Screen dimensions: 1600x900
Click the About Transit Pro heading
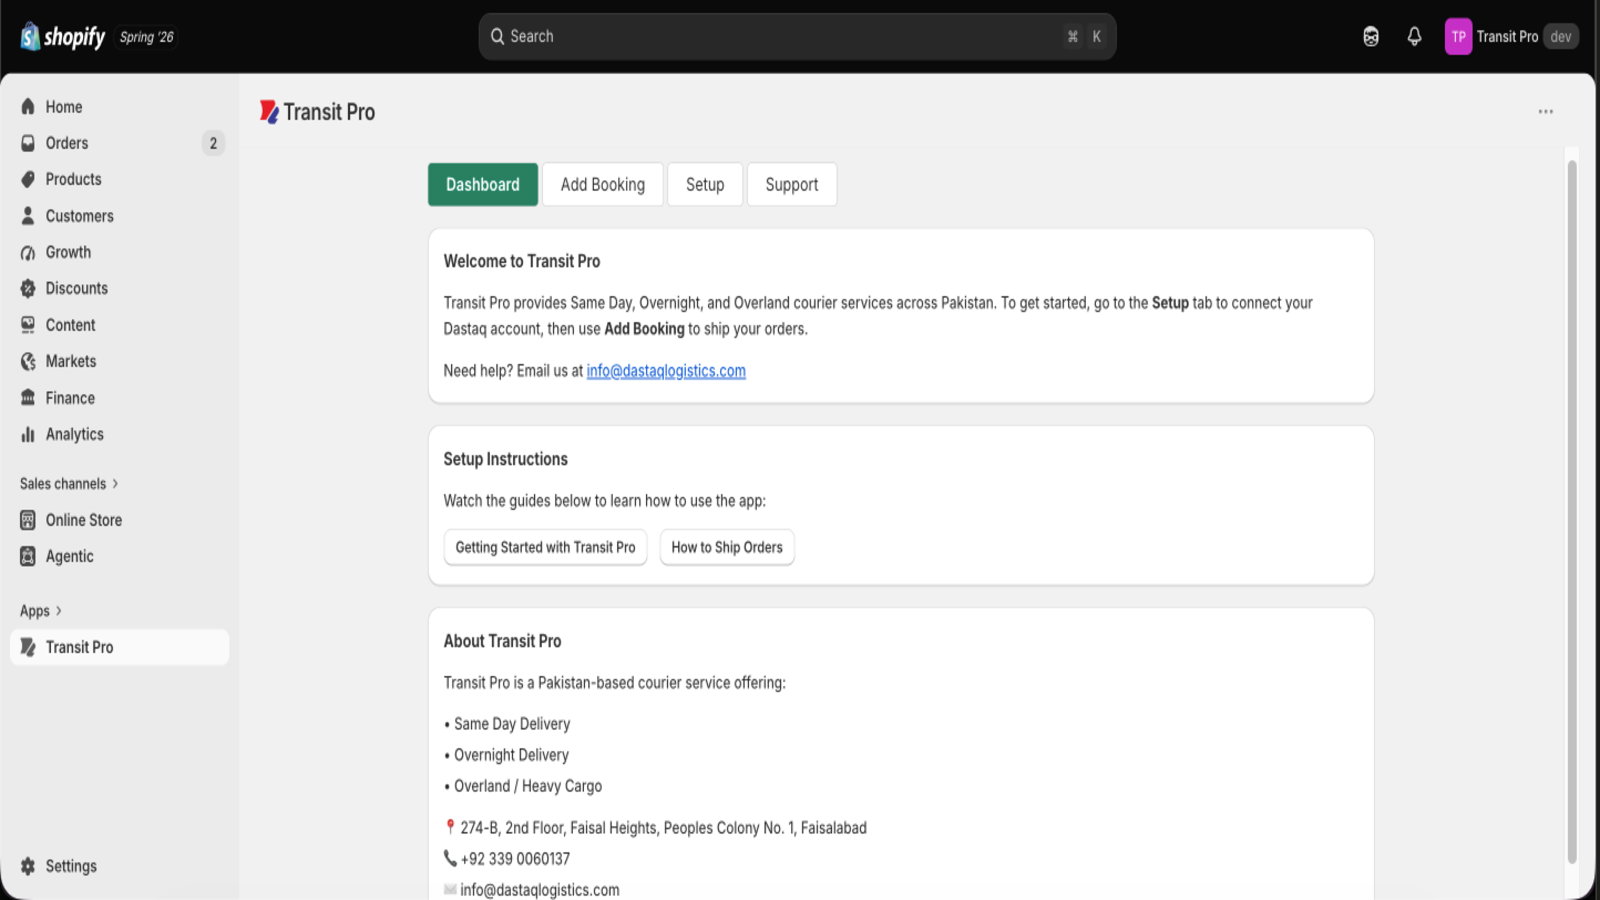pos(502,641)
